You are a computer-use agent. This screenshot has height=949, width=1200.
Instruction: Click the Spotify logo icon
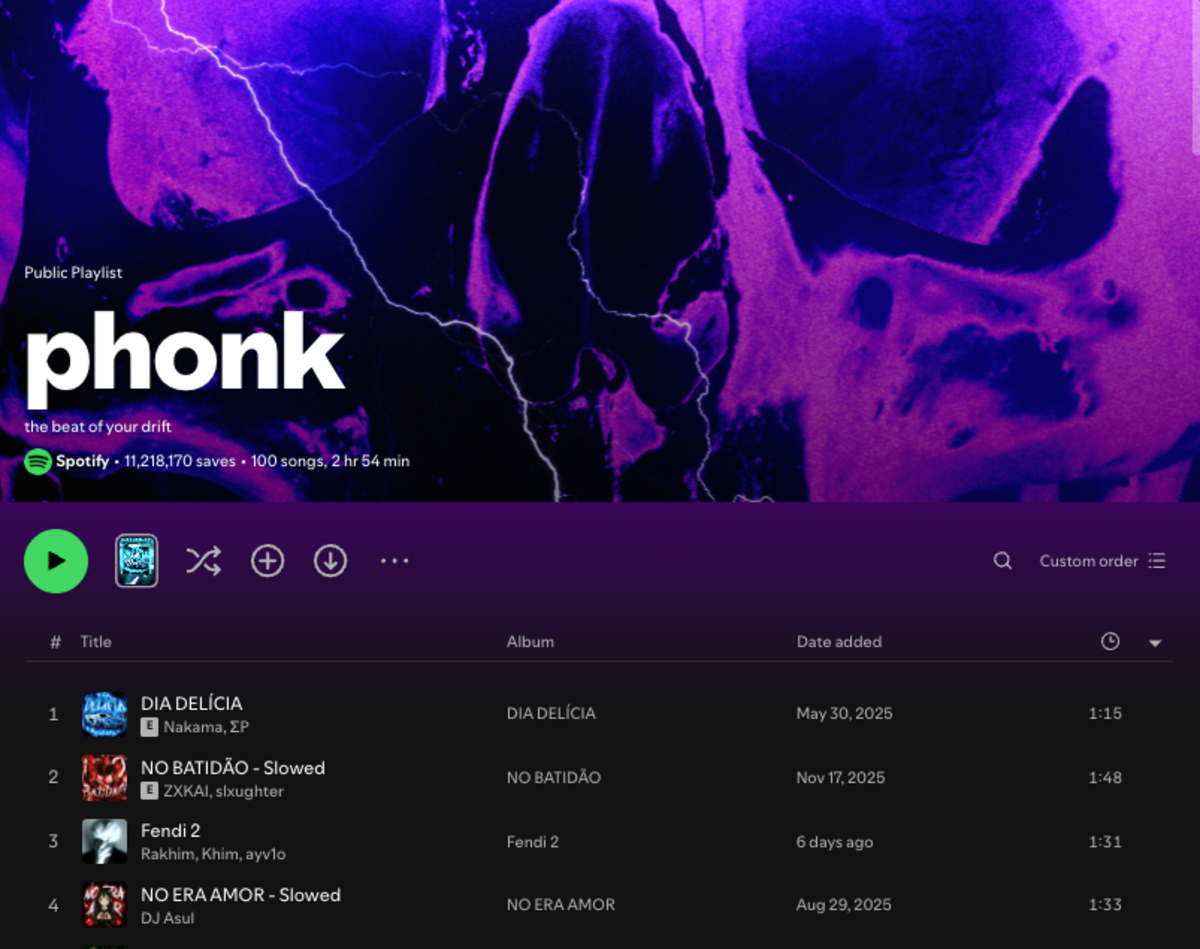pyautogui.click(x=38, y=461)
